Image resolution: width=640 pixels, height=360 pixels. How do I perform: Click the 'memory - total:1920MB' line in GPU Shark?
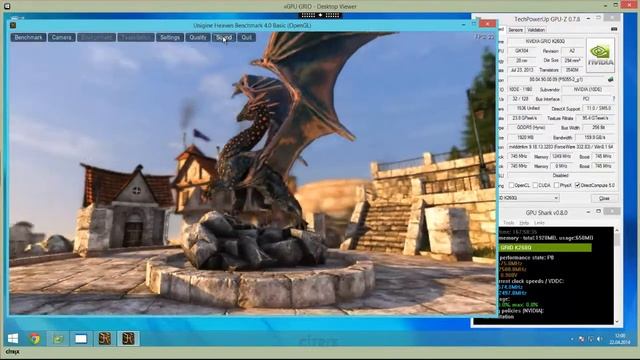click(x=547, y=238)
